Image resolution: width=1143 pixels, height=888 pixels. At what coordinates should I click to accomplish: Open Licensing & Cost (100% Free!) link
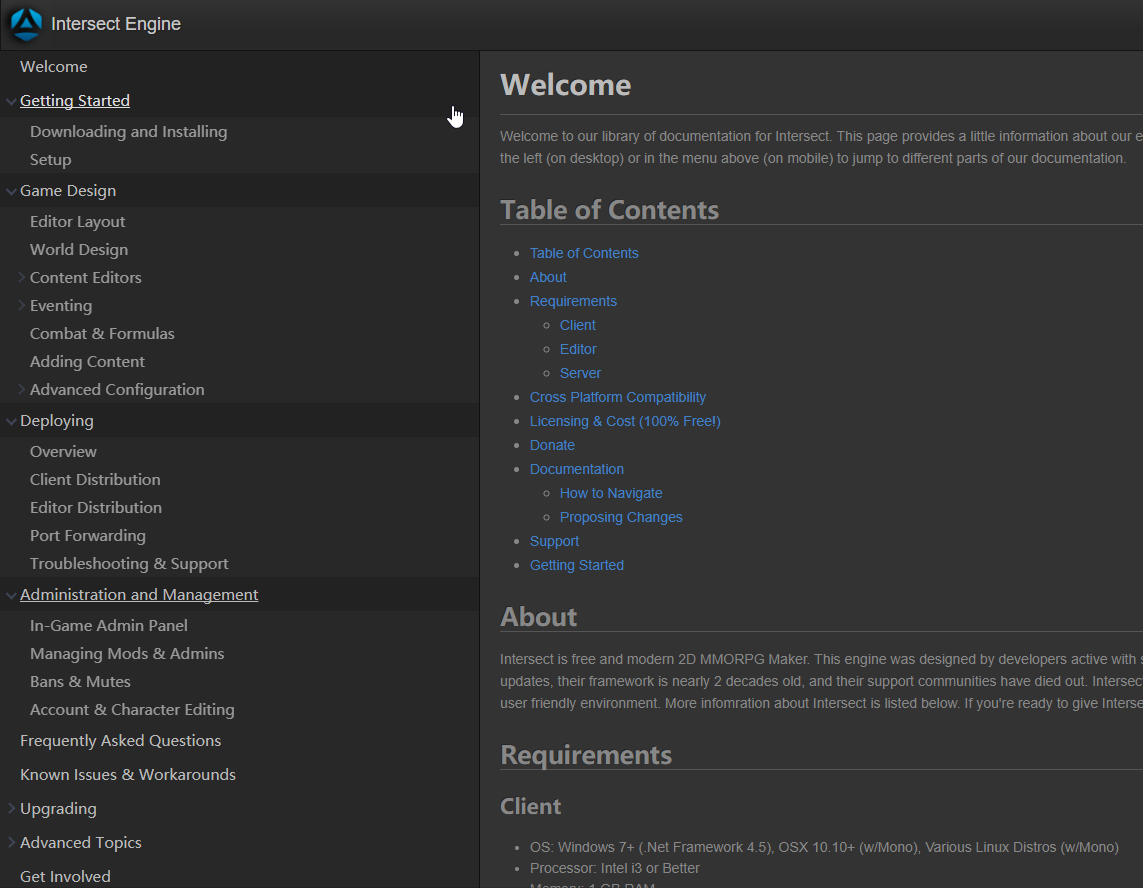click(x=625, y=421)
